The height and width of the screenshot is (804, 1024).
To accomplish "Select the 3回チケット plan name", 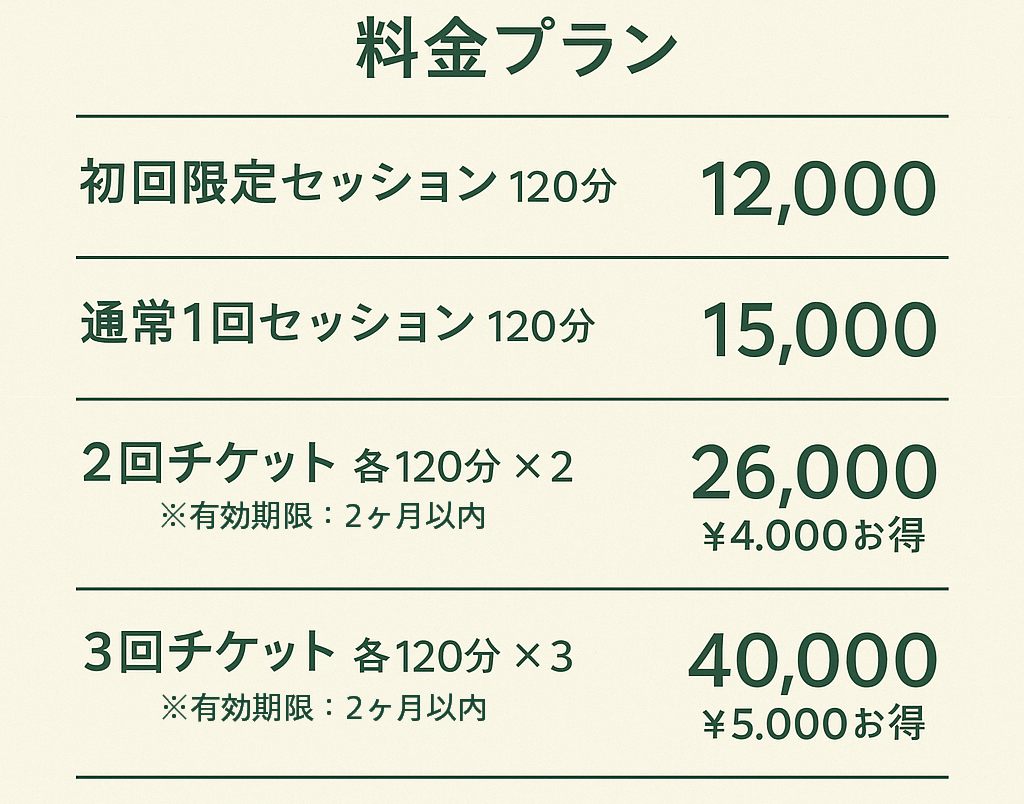I will coord(208,652).
